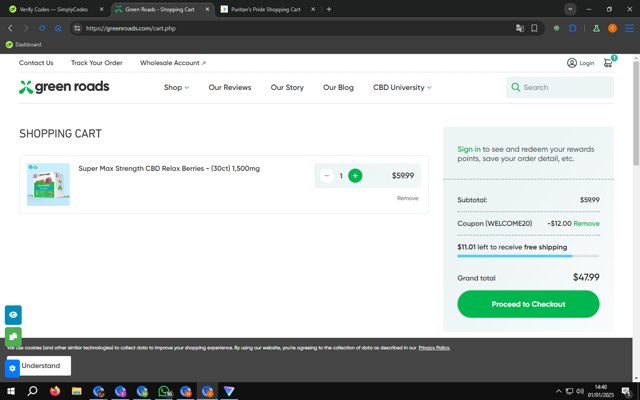Image resolution: width=640 pixels, height=400 pixels.
Task: Open Our Story menu item
Action: (287, 87)
